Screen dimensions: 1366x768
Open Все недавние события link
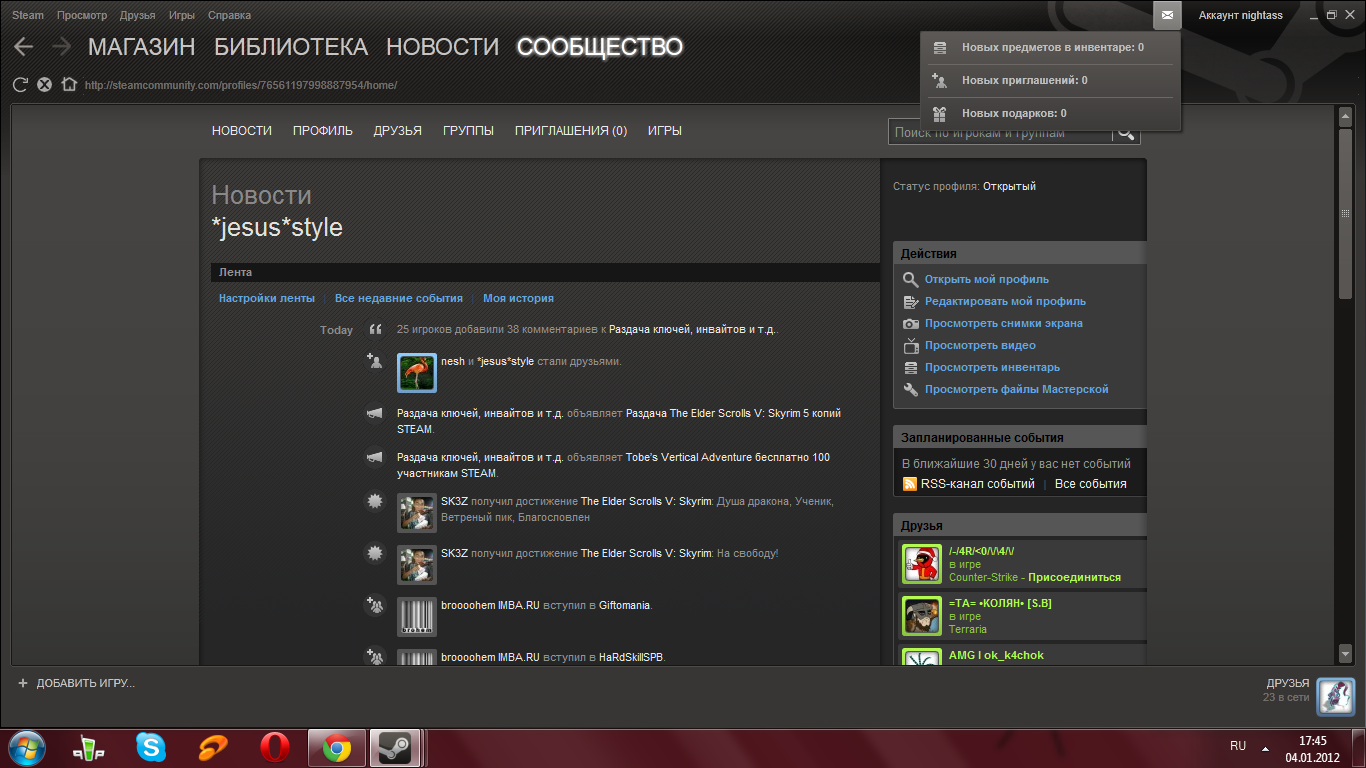(x=399, y=298)
